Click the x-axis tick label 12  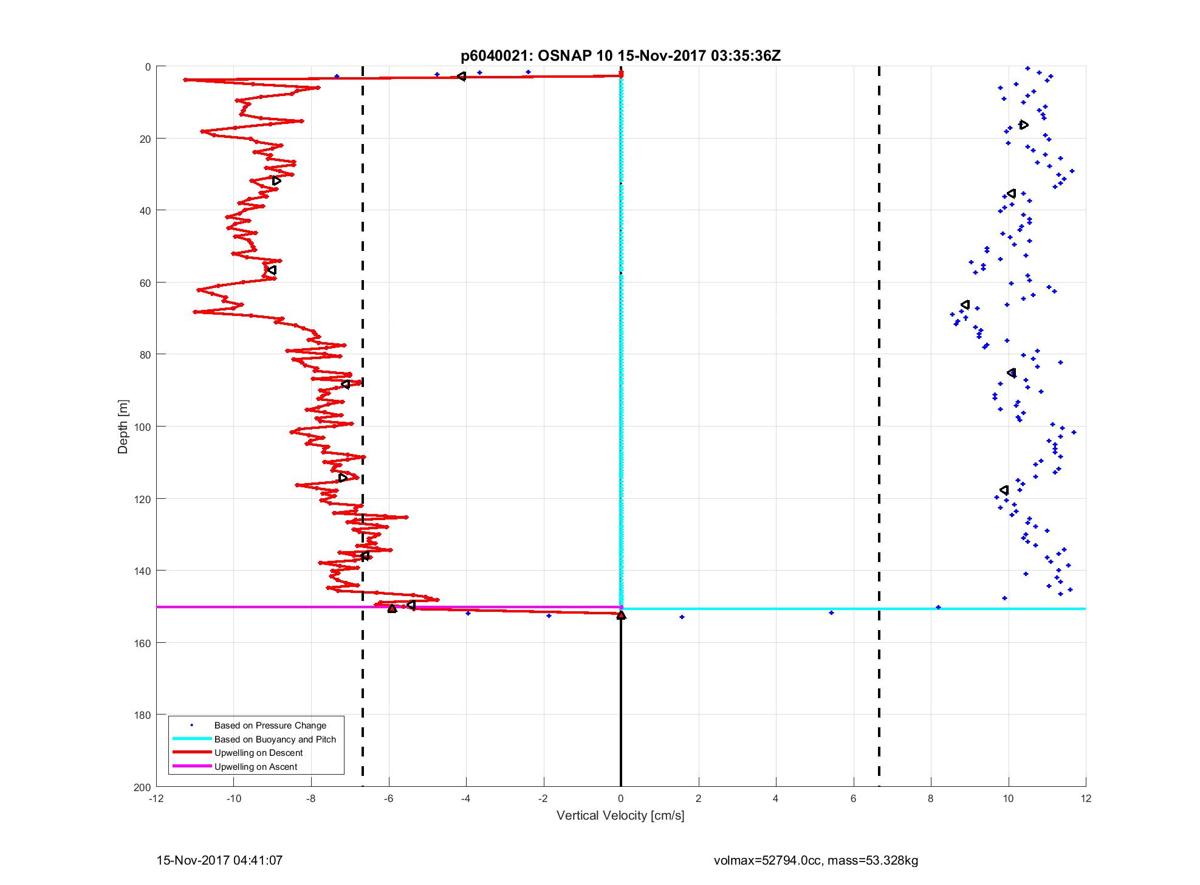tap(1086, 799)
